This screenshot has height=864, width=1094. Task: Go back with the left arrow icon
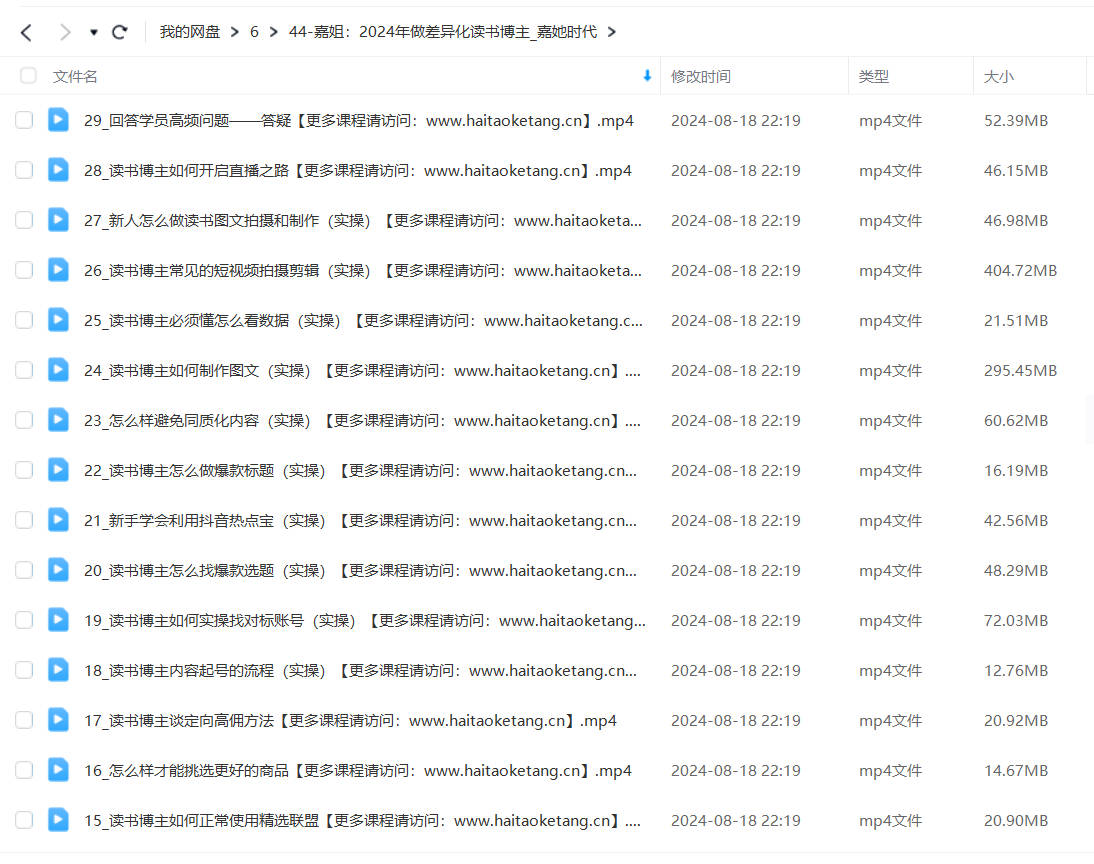pyautogui.click(x=27, y=32)
